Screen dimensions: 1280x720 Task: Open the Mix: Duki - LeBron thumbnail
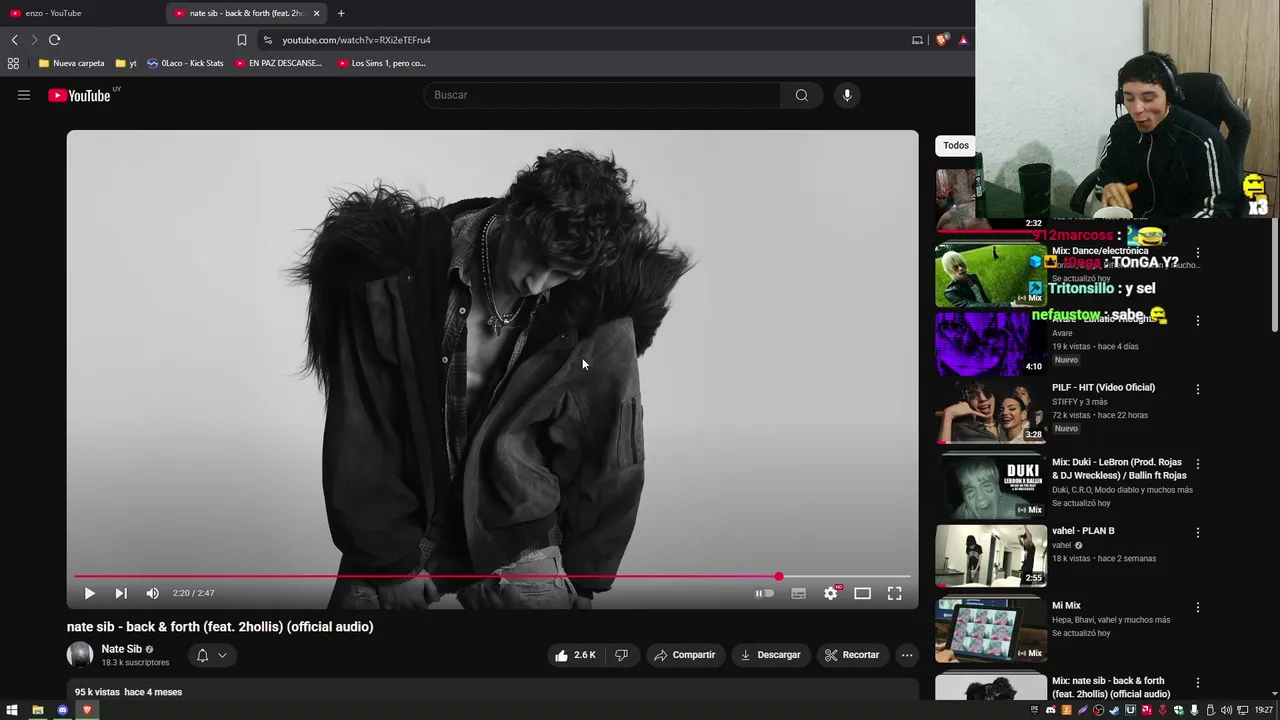point(991,487)
